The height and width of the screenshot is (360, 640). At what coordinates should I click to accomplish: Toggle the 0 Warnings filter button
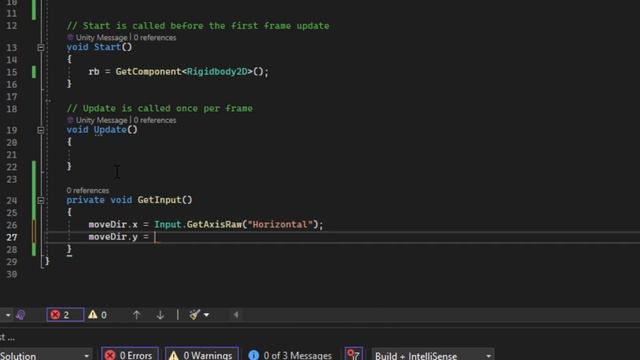pyautogui.click(x=202, y=355)
